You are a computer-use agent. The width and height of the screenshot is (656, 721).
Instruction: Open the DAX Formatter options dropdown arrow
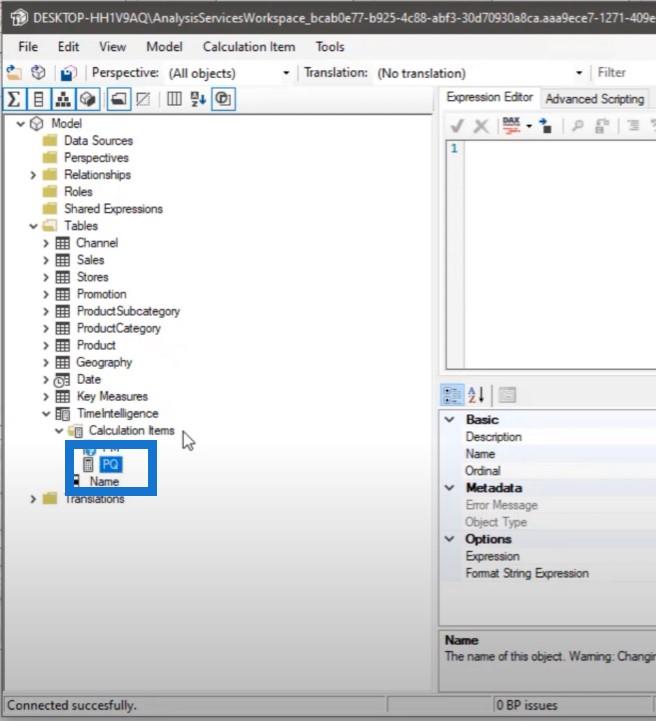(x=529, y=126)
